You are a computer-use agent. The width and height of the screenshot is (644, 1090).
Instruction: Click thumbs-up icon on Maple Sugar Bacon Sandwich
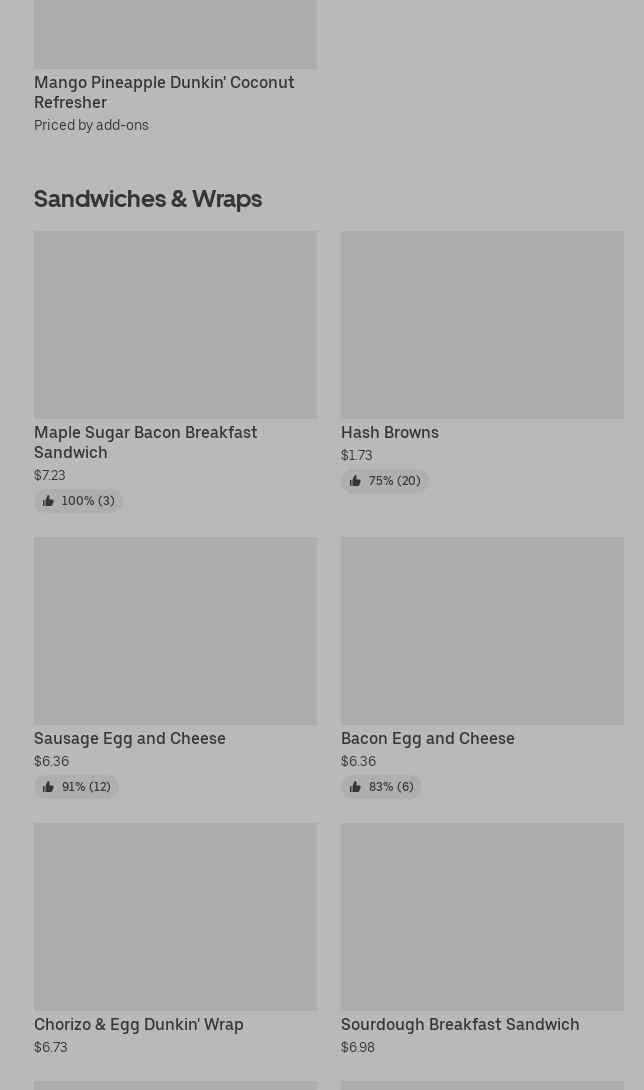48,501
